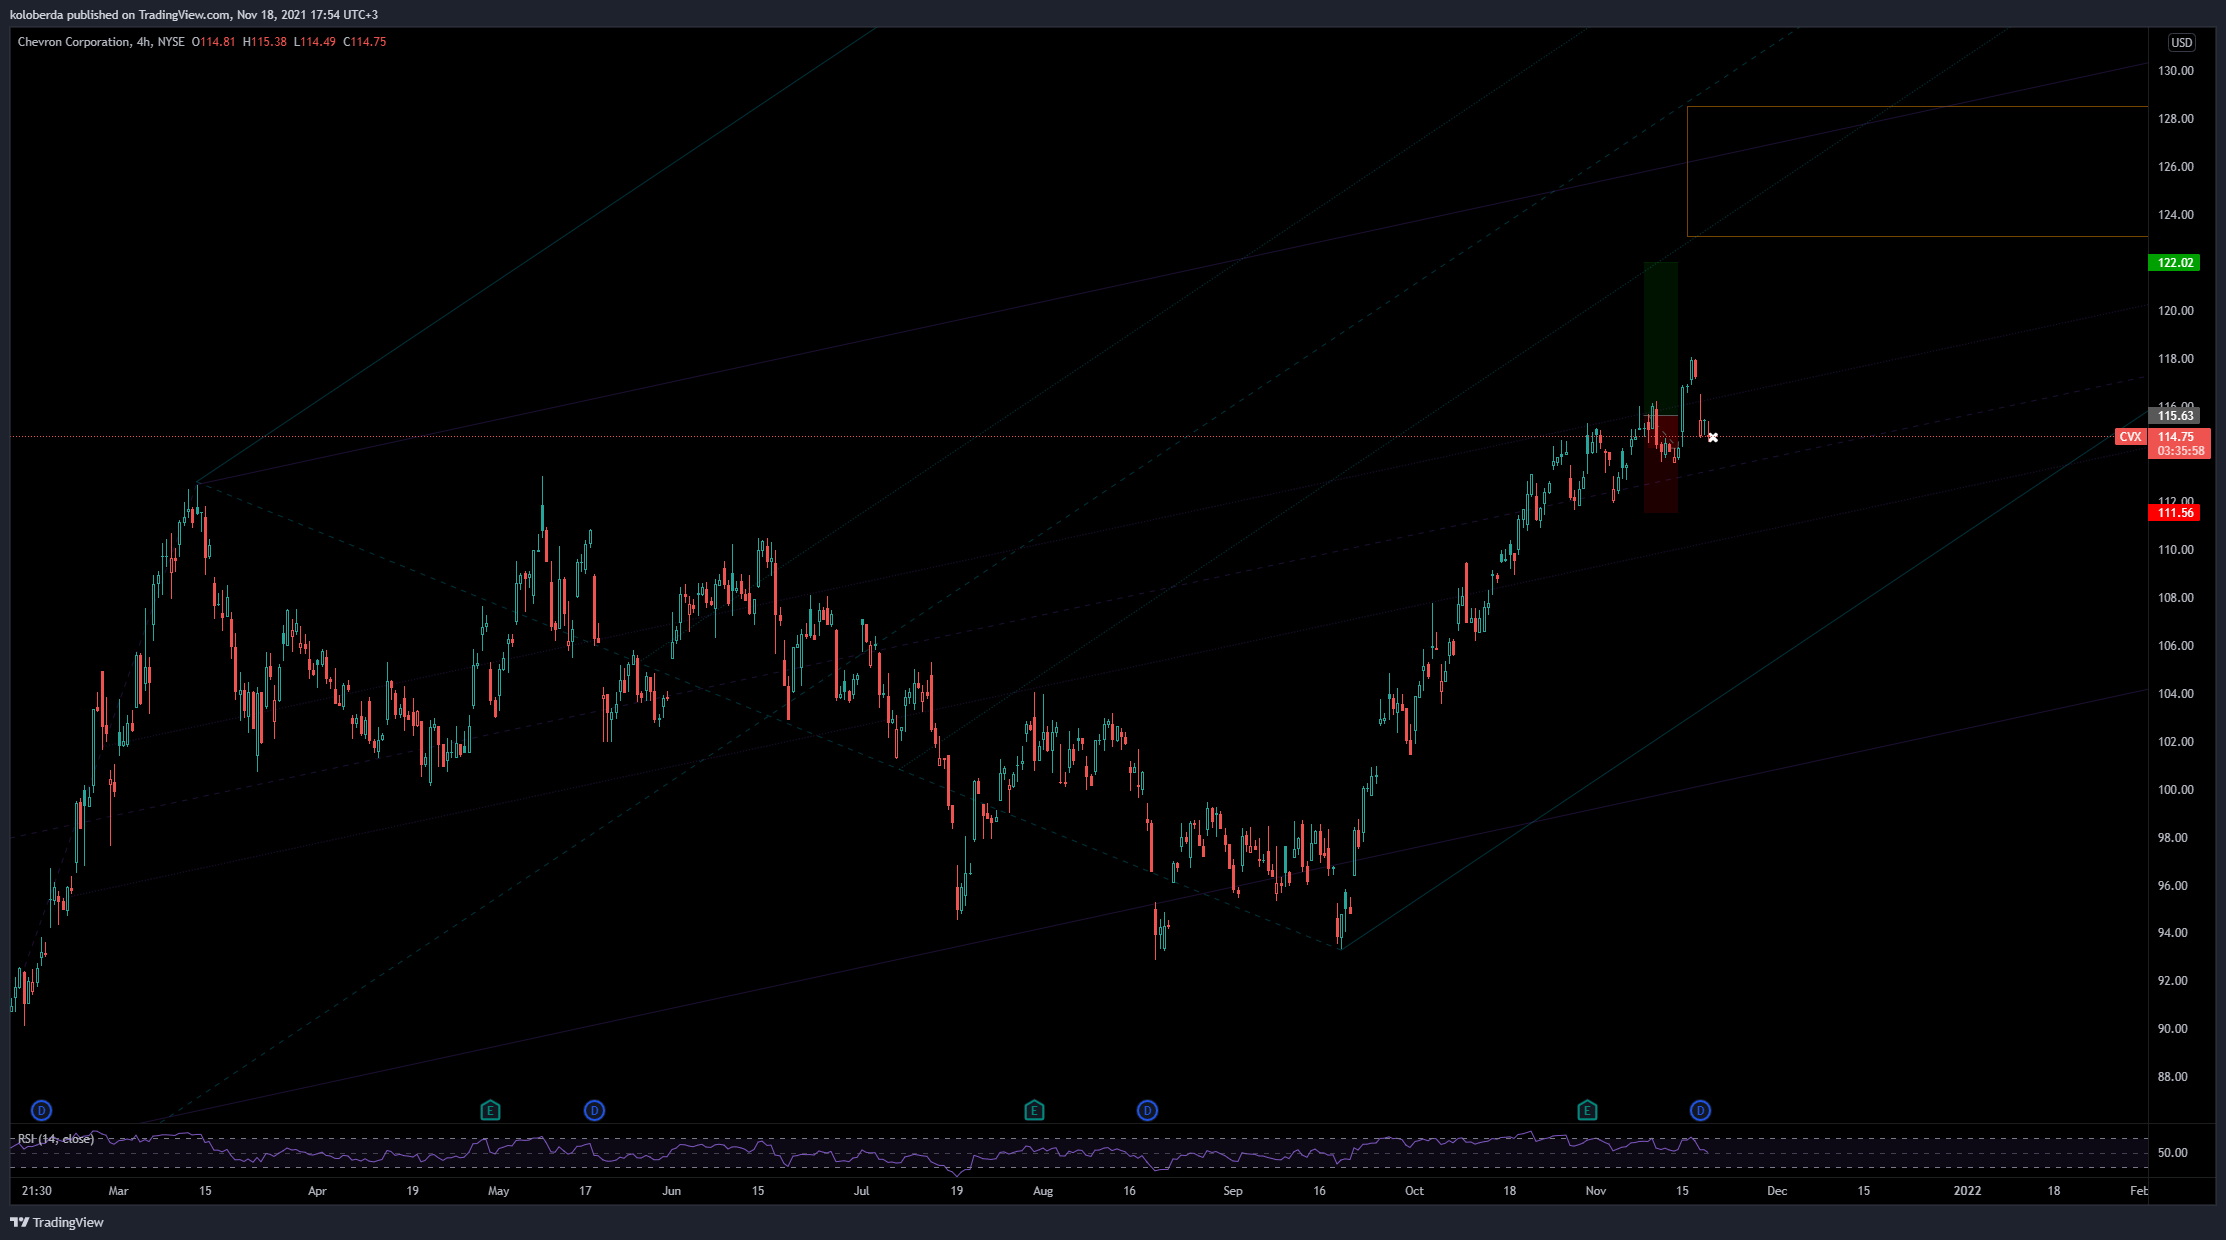Click the open value O114.81 in header
Screen dimensions: 2226x1240
(x=214, y=42)
